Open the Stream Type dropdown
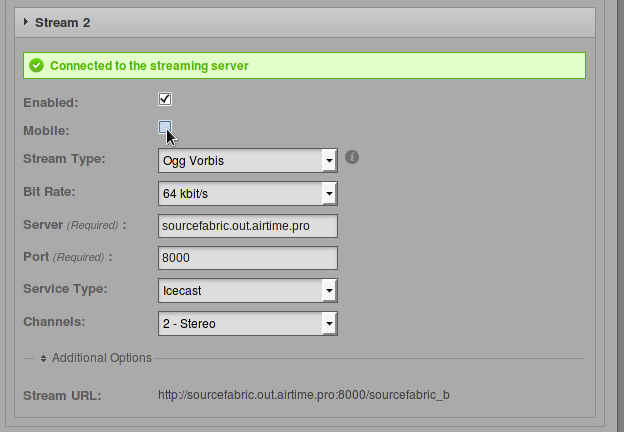 tap(248, 160)
